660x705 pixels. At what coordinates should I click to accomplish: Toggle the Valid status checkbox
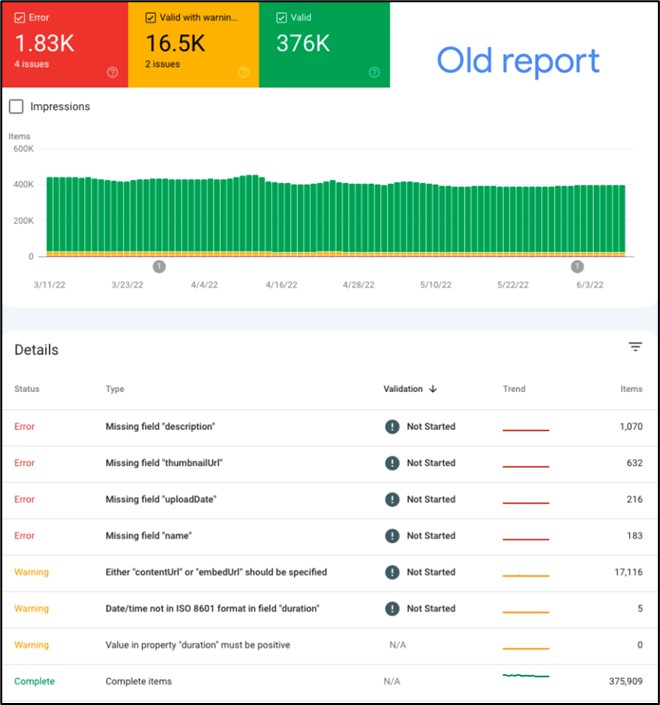[x=281, y=18]
